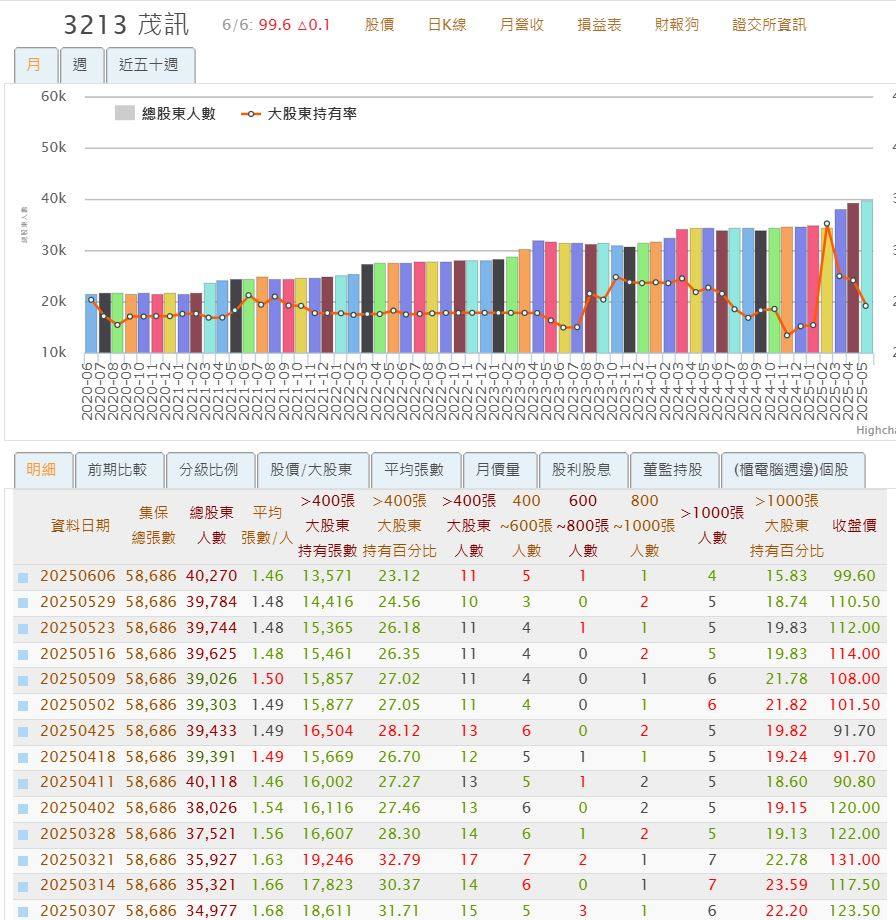Open the 證交所資訊 link
Screen dimensions: 896x920
pyautogui.click(x=768, y=24)
